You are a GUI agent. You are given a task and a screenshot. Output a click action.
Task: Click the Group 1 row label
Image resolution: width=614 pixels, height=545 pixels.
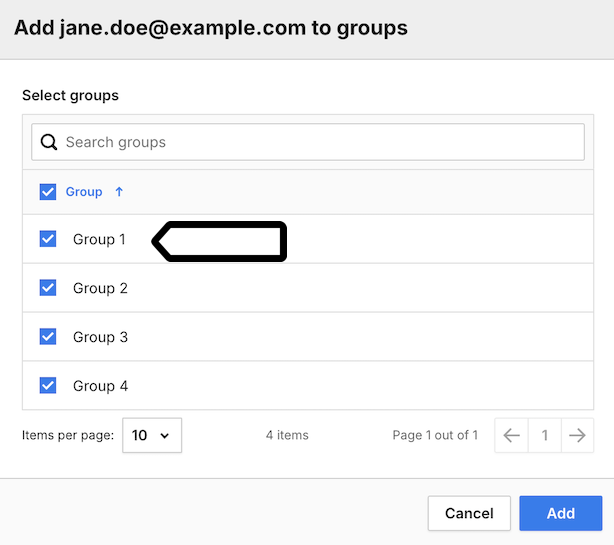point(99,239)
